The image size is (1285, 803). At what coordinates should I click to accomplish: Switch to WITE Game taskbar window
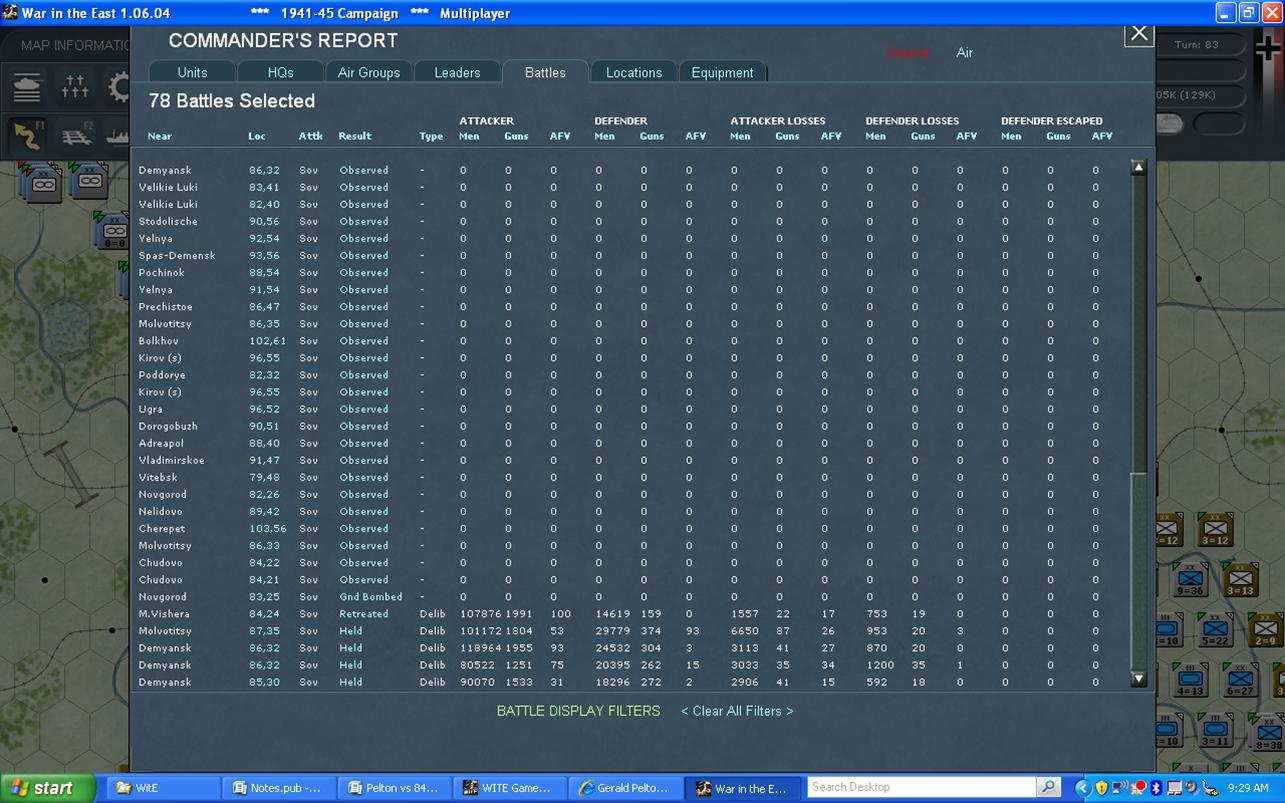click(x=510, y=788)
